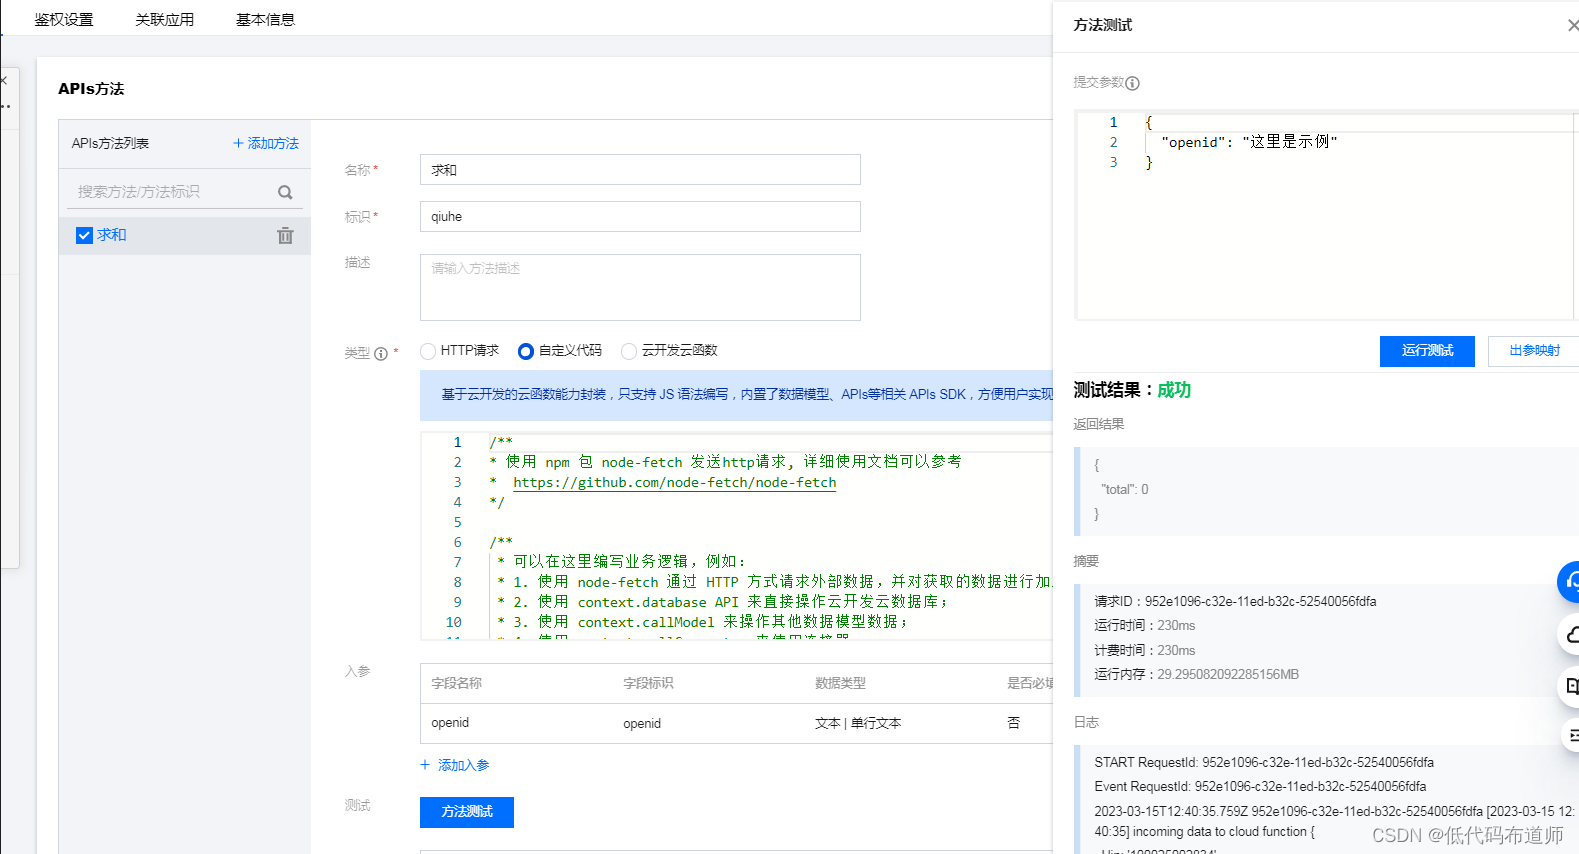Click the cloud floating icon on right edge

(x=1570, y=635)
